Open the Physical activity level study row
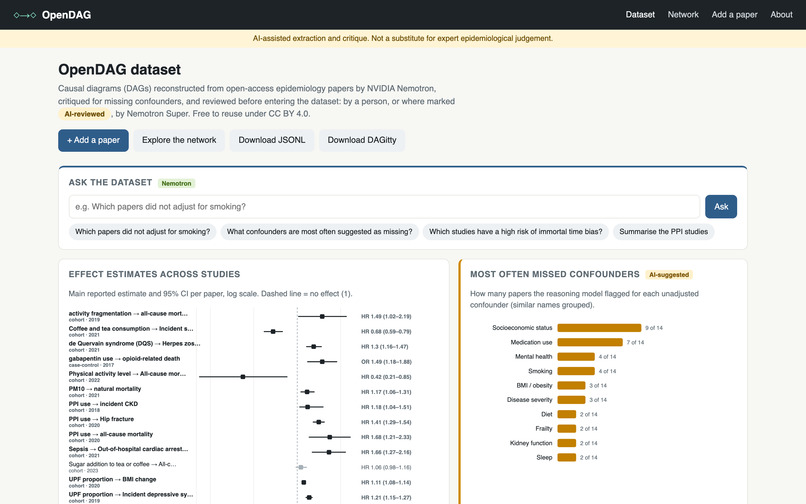Image resolution: width=806 pixels, height=504 pixels. (240, 376)
